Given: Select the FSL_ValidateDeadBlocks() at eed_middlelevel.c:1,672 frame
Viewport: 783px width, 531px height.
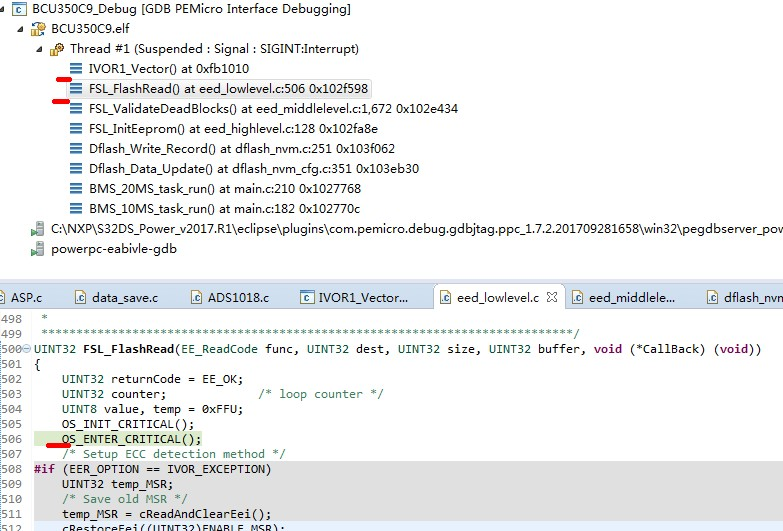Looking at the screenshot, I should pos(274,108).
